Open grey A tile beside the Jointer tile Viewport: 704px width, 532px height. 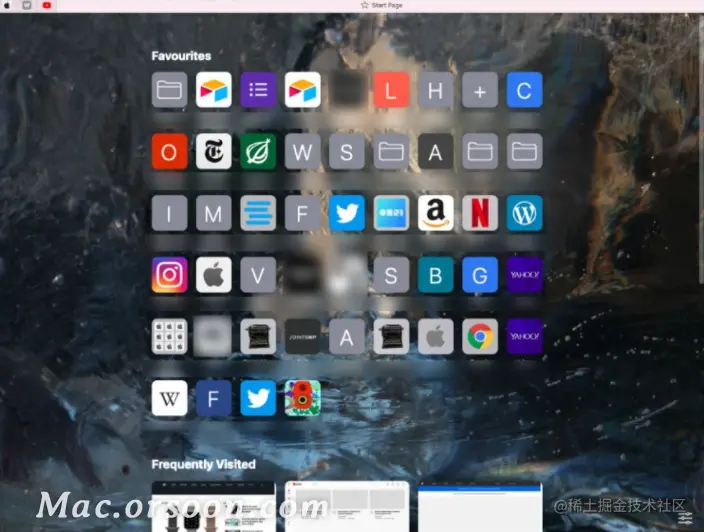click(347, 336)
